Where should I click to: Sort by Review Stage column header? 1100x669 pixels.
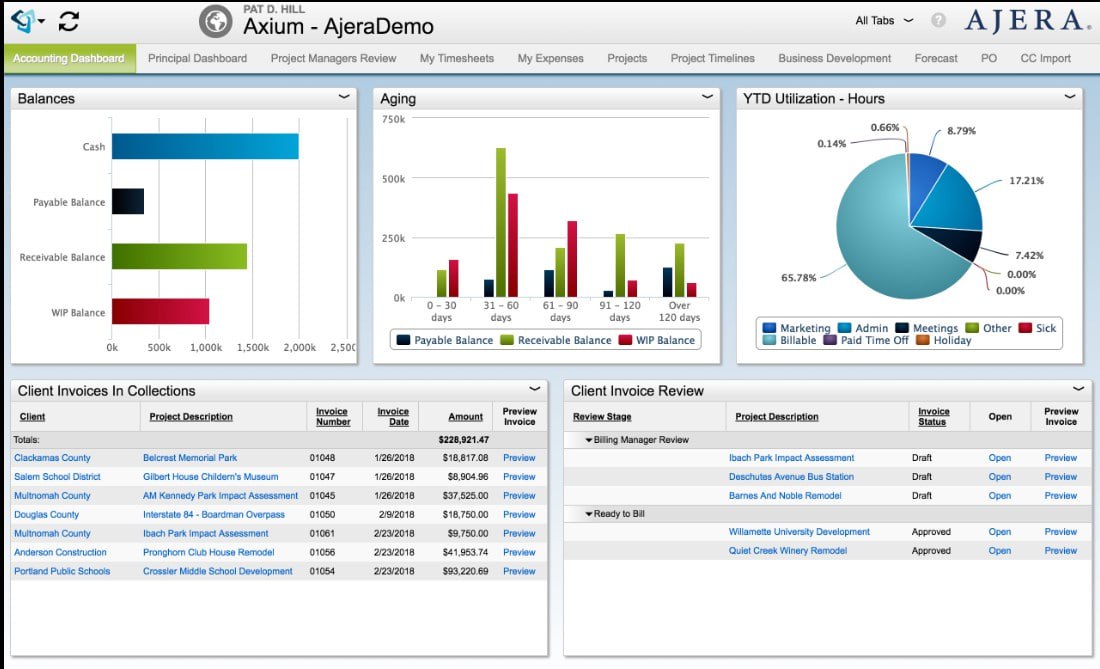(x=602, y=417)
